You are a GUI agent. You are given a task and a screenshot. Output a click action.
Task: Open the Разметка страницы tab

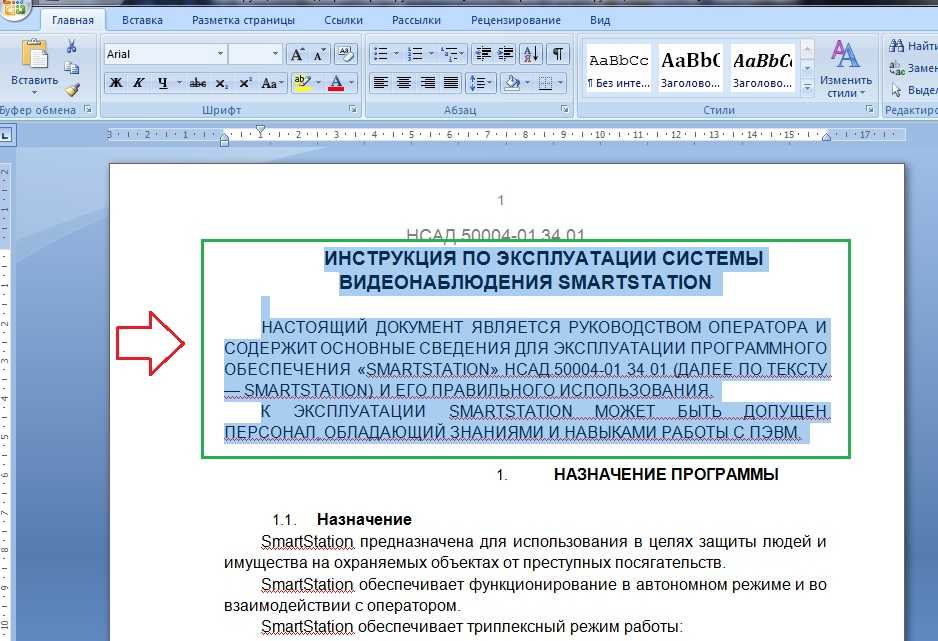243,20
